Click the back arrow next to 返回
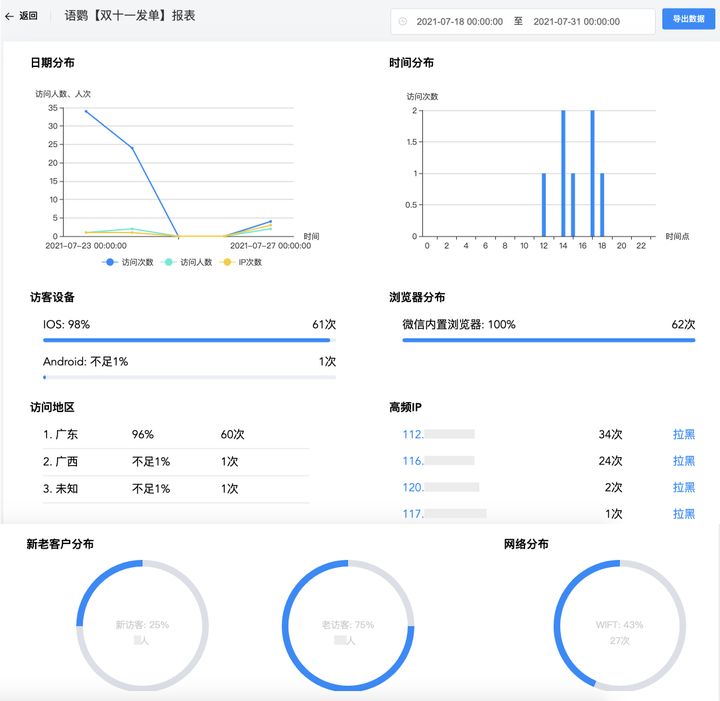720x701 pixels. [x=10, y=16]
